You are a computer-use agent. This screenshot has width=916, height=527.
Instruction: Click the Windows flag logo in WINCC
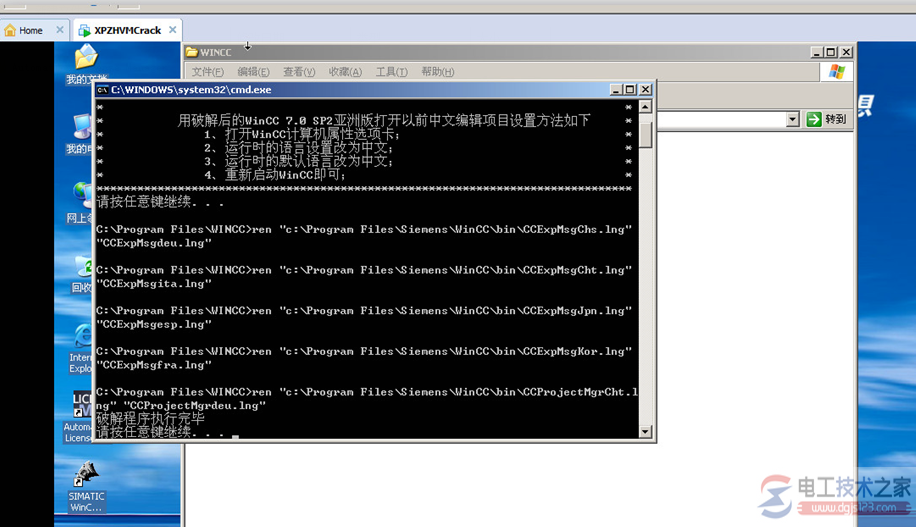coord(837,71)
